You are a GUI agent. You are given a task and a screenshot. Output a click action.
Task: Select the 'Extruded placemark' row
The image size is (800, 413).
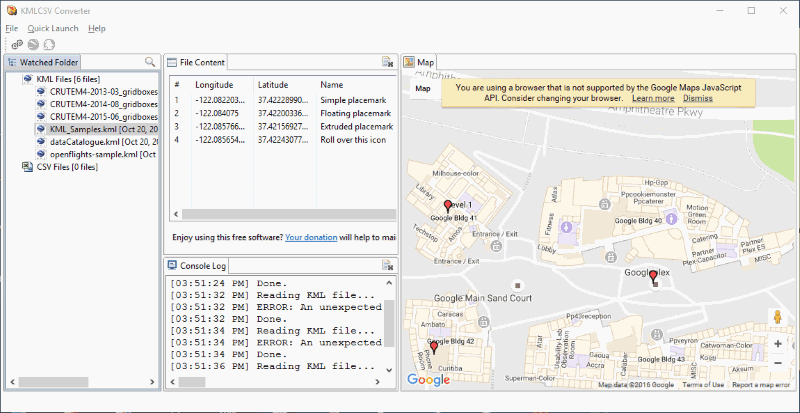283,127
